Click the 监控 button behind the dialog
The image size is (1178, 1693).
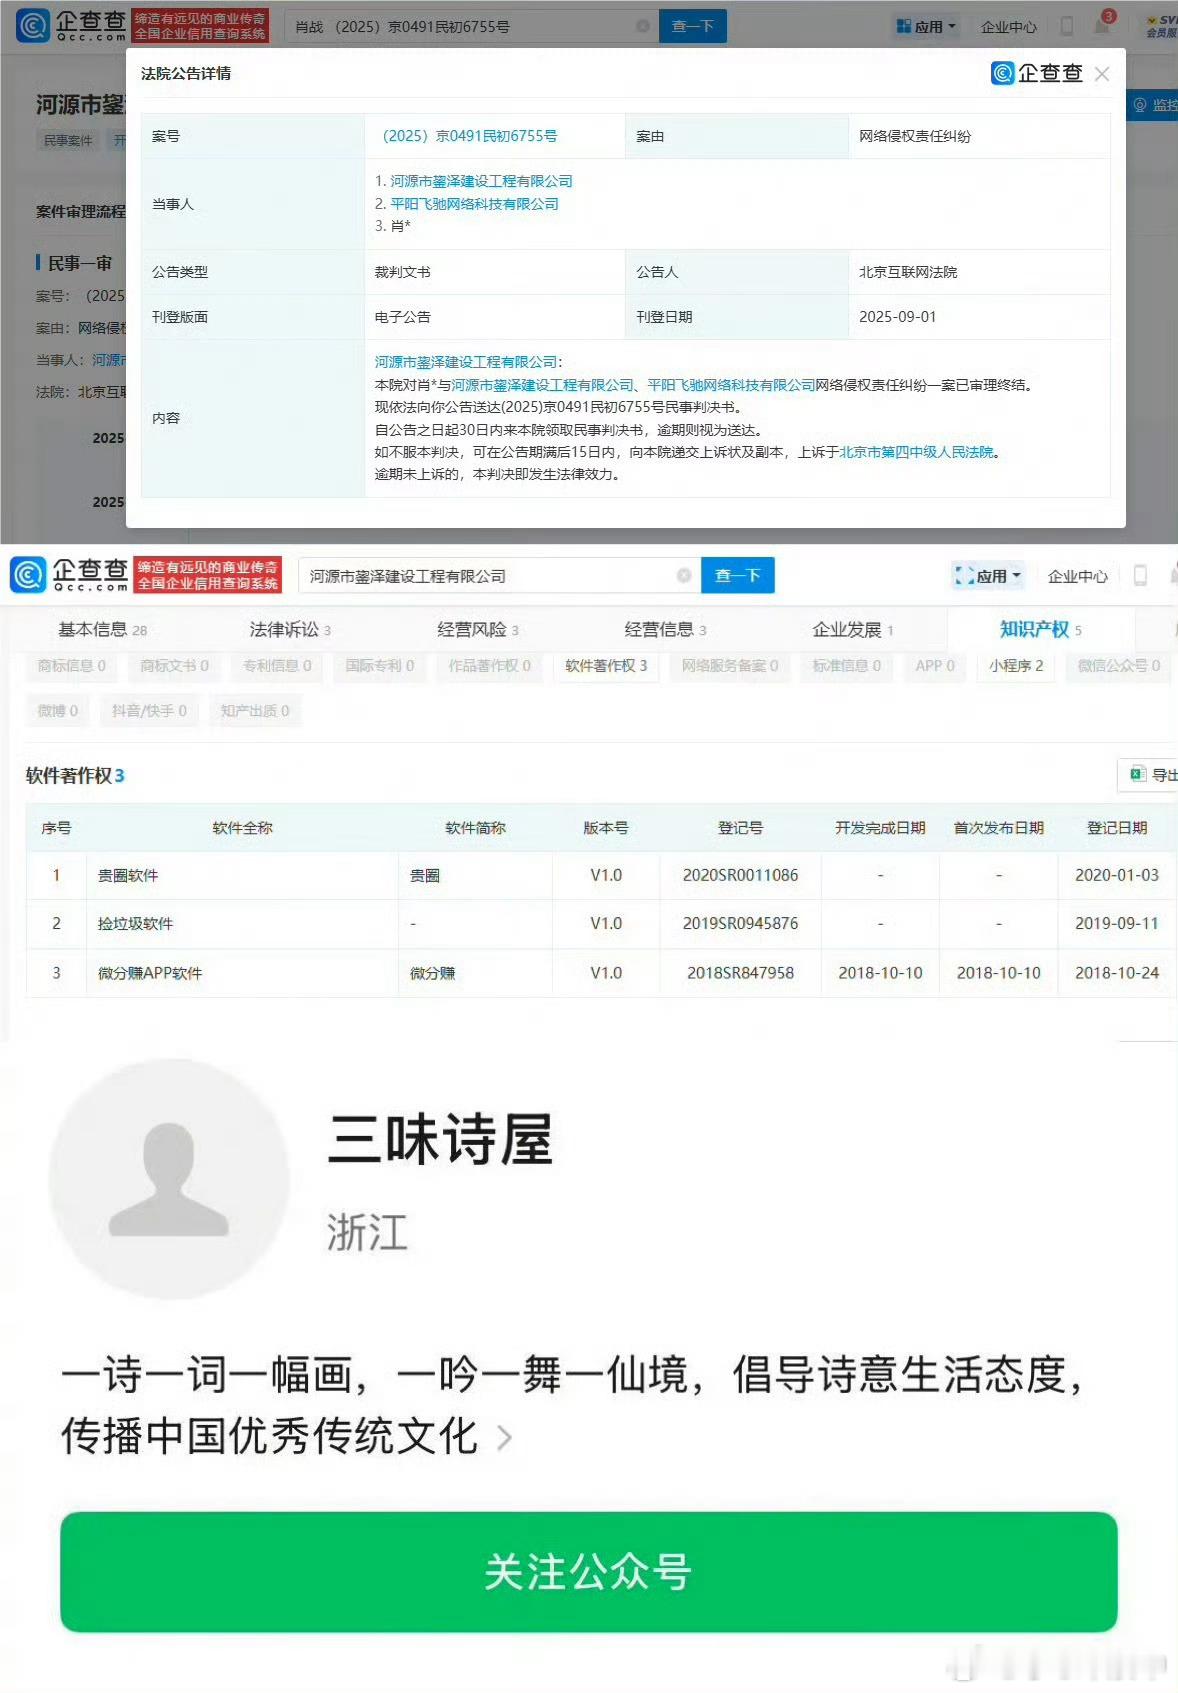(x=1155, y=104)
